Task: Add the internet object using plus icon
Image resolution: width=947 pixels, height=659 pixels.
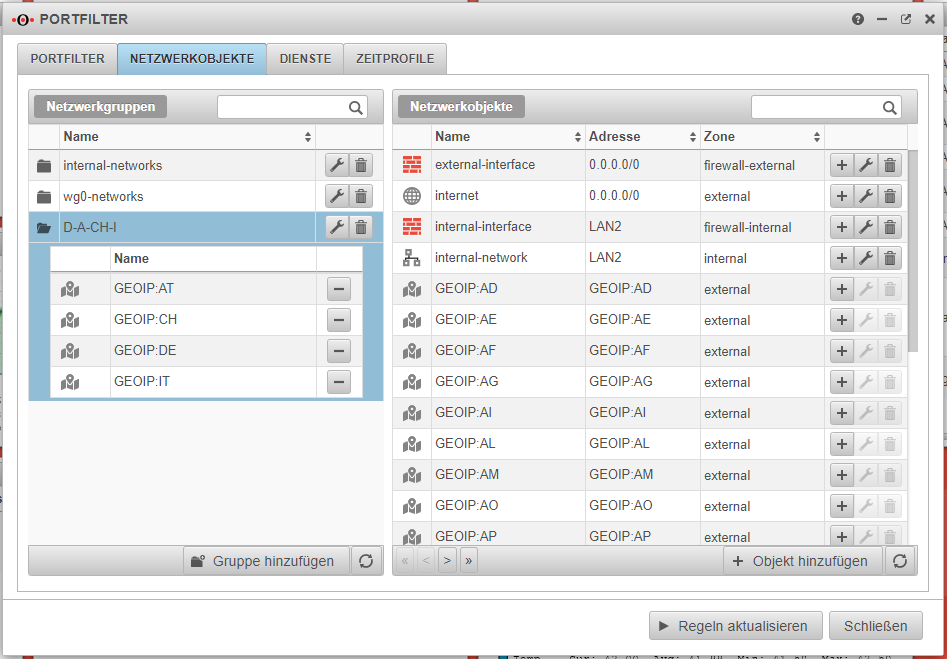Action: 842,196
